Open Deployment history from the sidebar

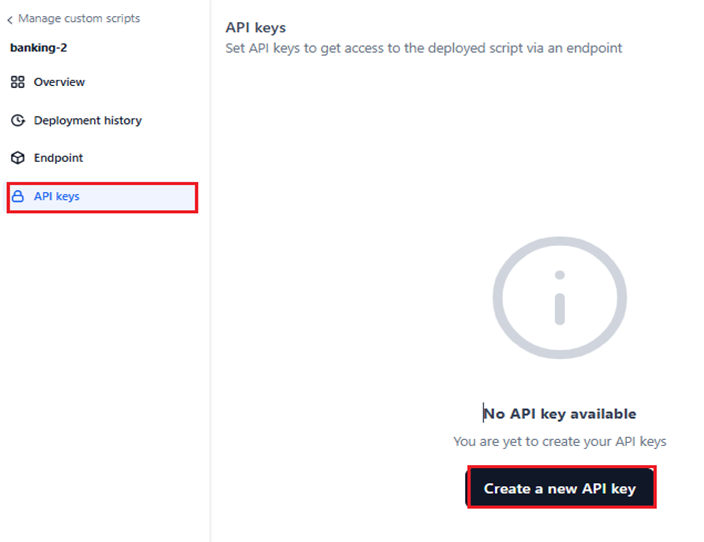[x=87, y=121]
